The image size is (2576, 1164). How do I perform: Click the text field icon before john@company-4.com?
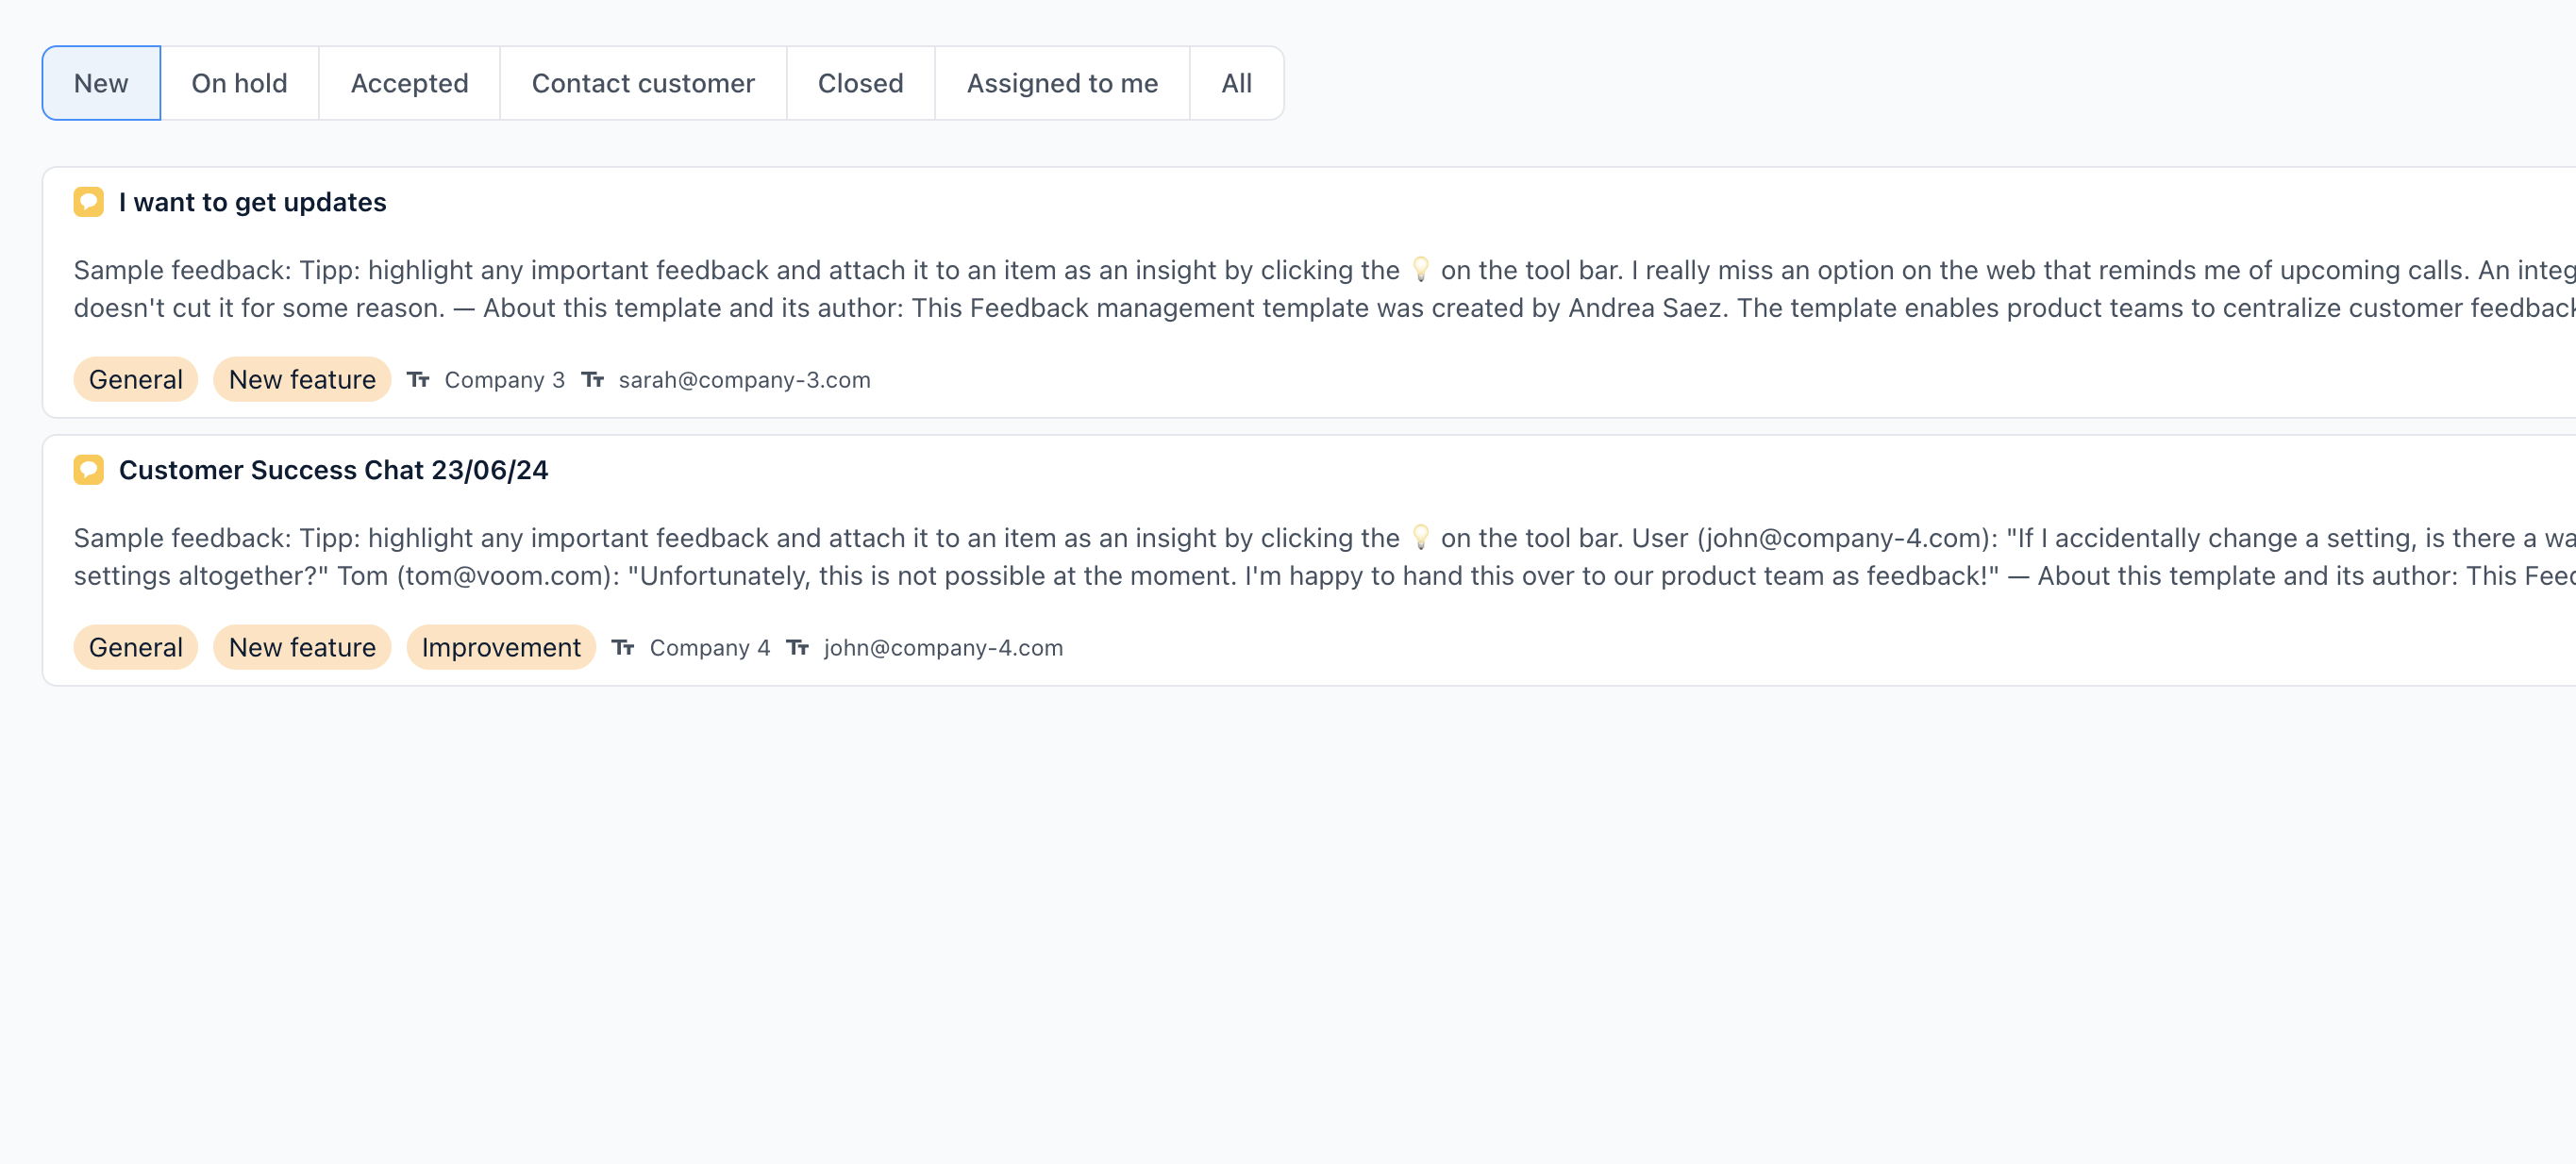(798, 647)
